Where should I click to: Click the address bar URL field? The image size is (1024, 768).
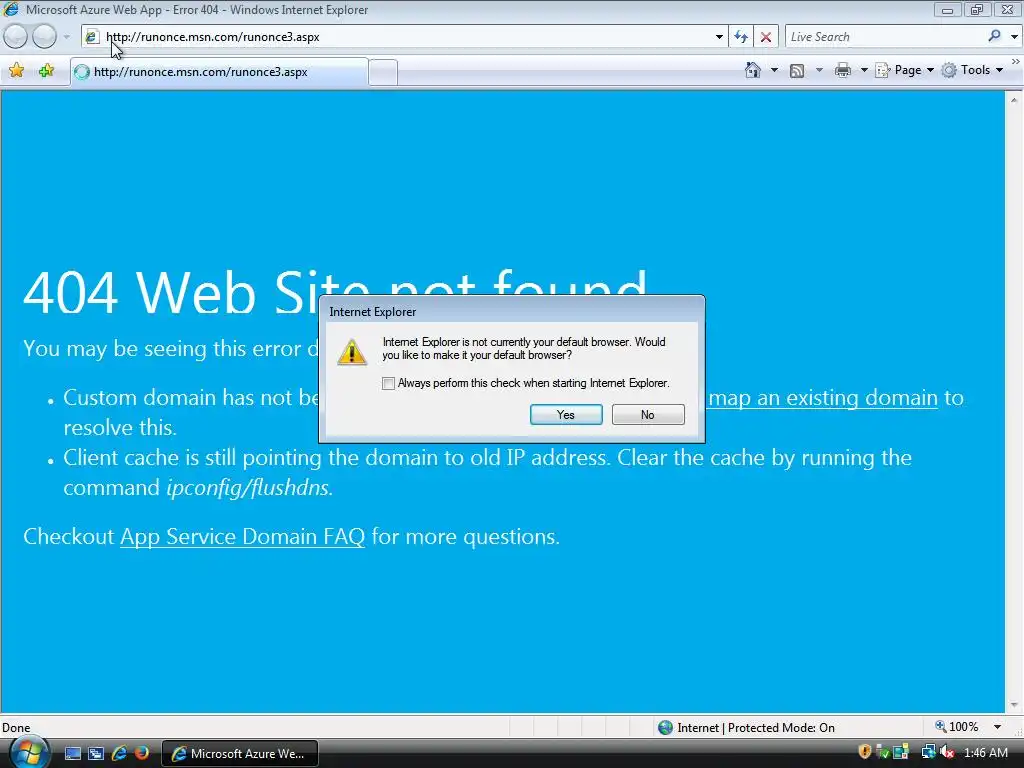pos(405,37)
